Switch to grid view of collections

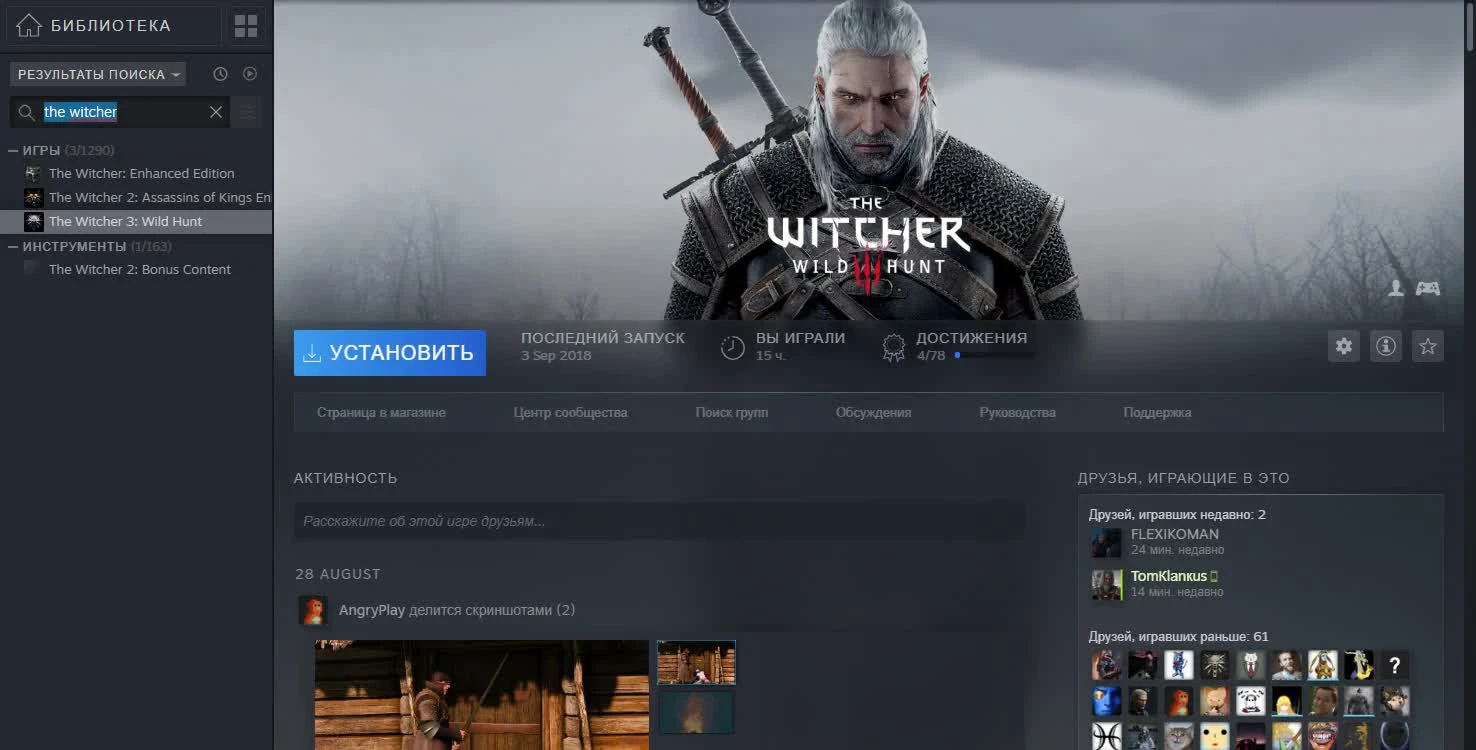246,26
